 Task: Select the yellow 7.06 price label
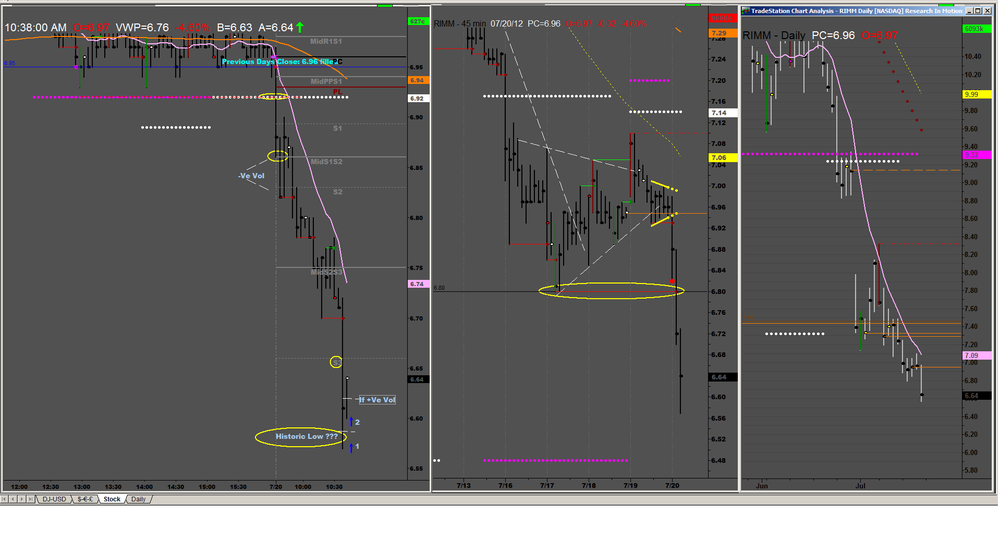[x=723, y=158]
